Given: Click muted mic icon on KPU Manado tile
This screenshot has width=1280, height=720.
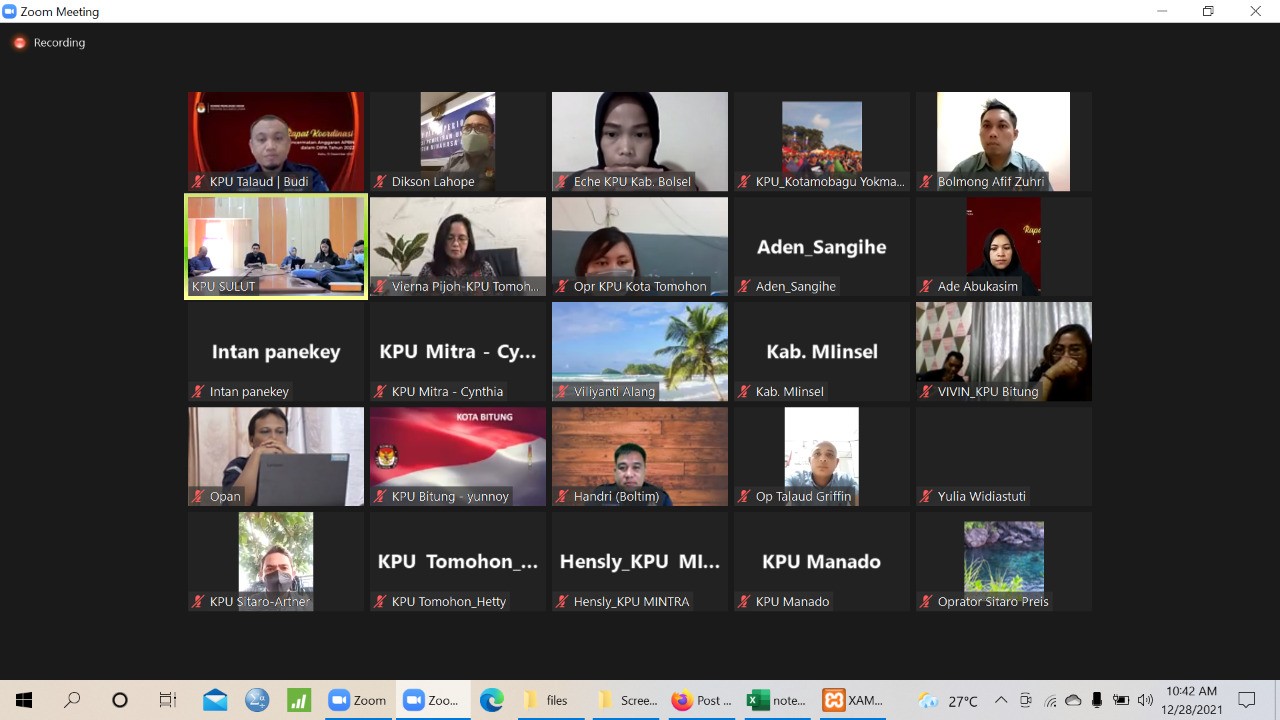Looking at the screenshot, I should 745,602.
